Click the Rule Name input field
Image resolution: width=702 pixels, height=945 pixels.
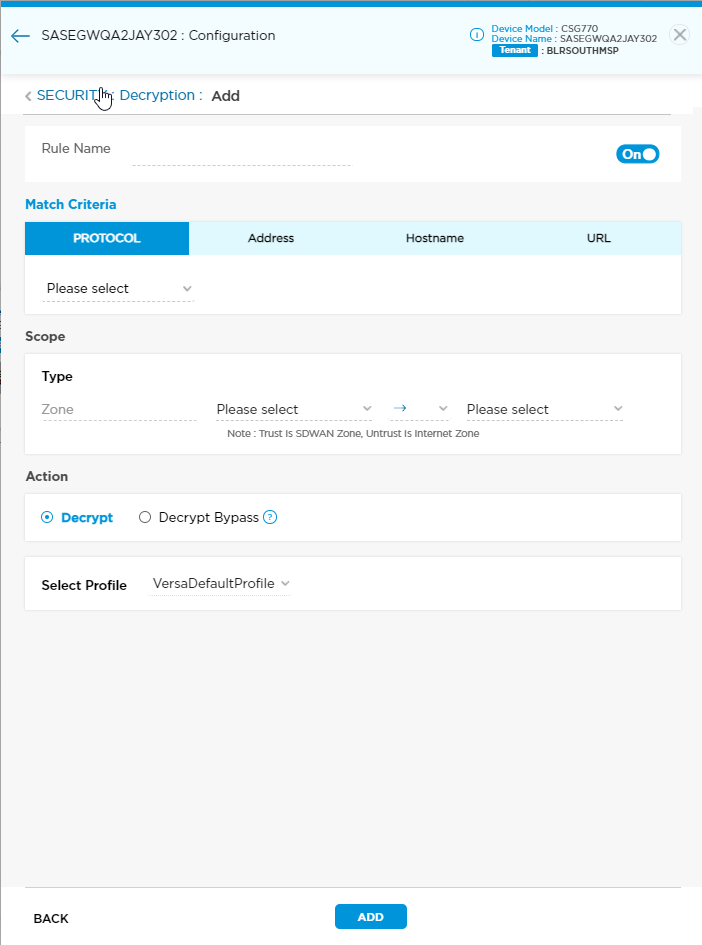241,154
